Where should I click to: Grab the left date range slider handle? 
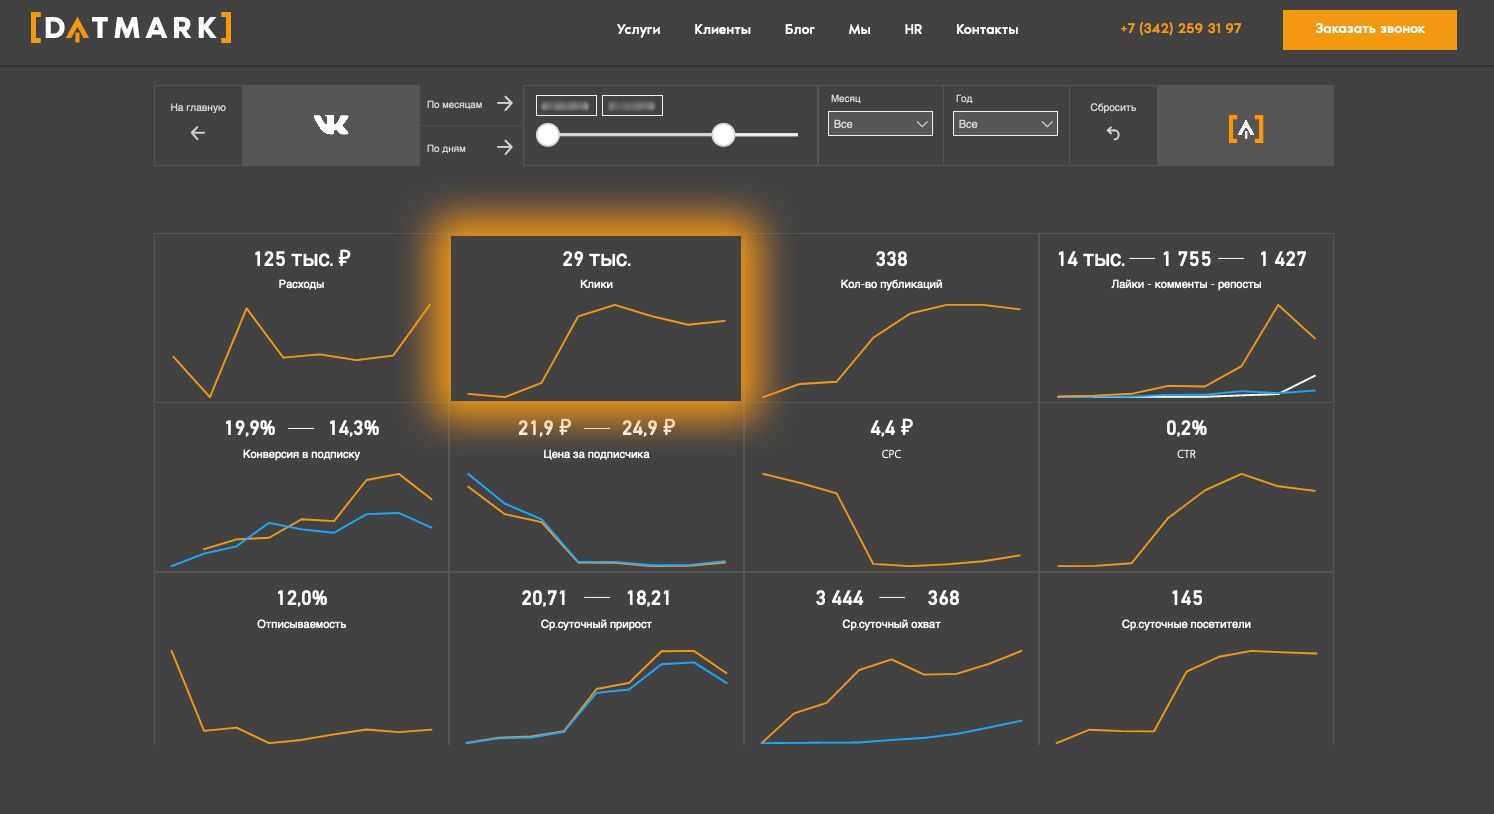[548, 134]
